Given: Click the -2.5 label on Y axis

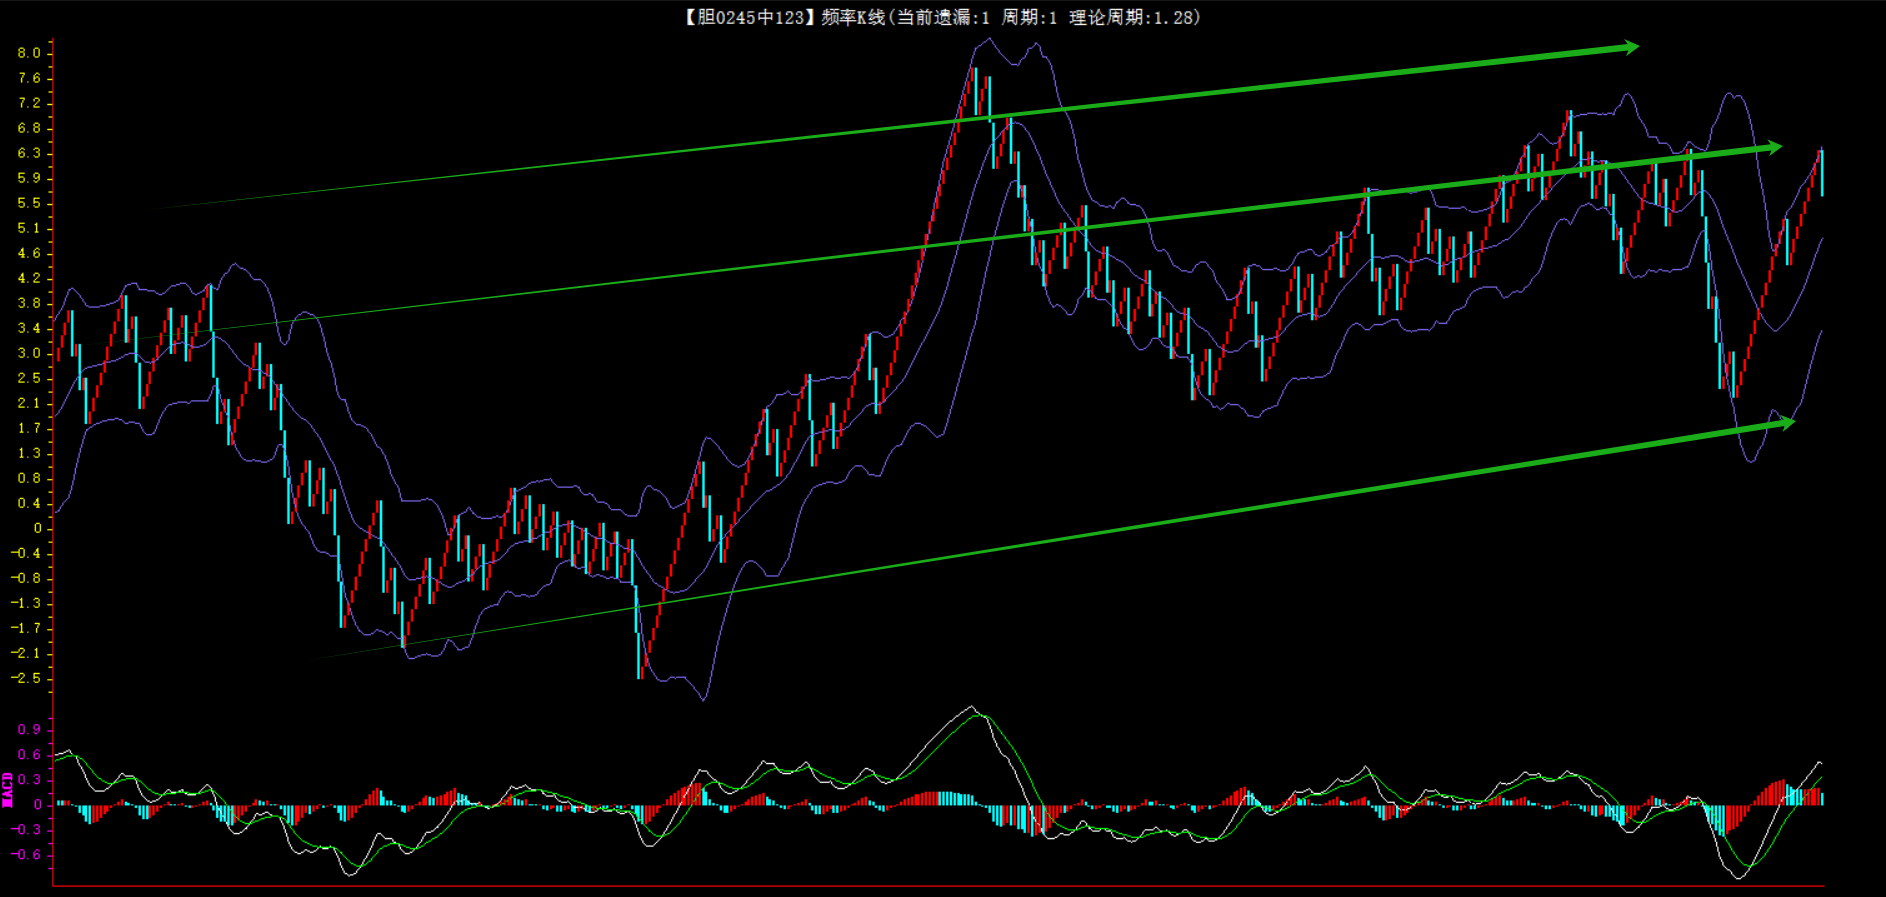Looking at the screenshot, I should tap(27, 678).
